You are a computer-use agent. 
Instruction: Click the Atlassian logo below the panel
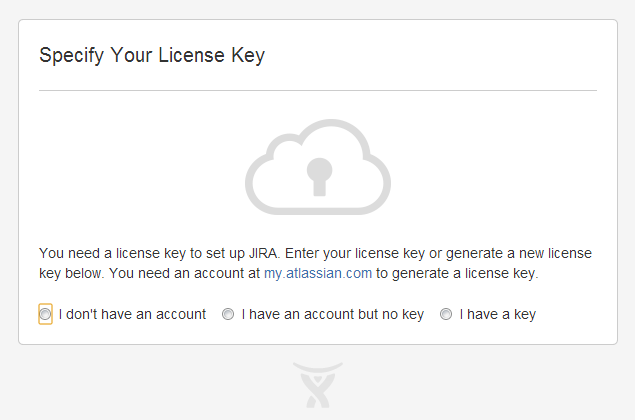318,385
